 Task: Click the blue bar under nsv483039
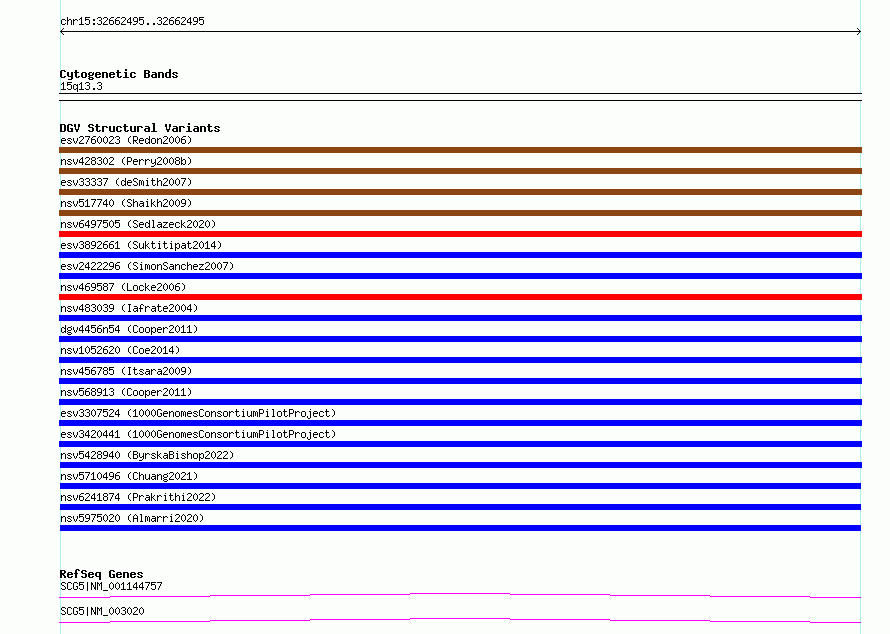click(460, 318)
